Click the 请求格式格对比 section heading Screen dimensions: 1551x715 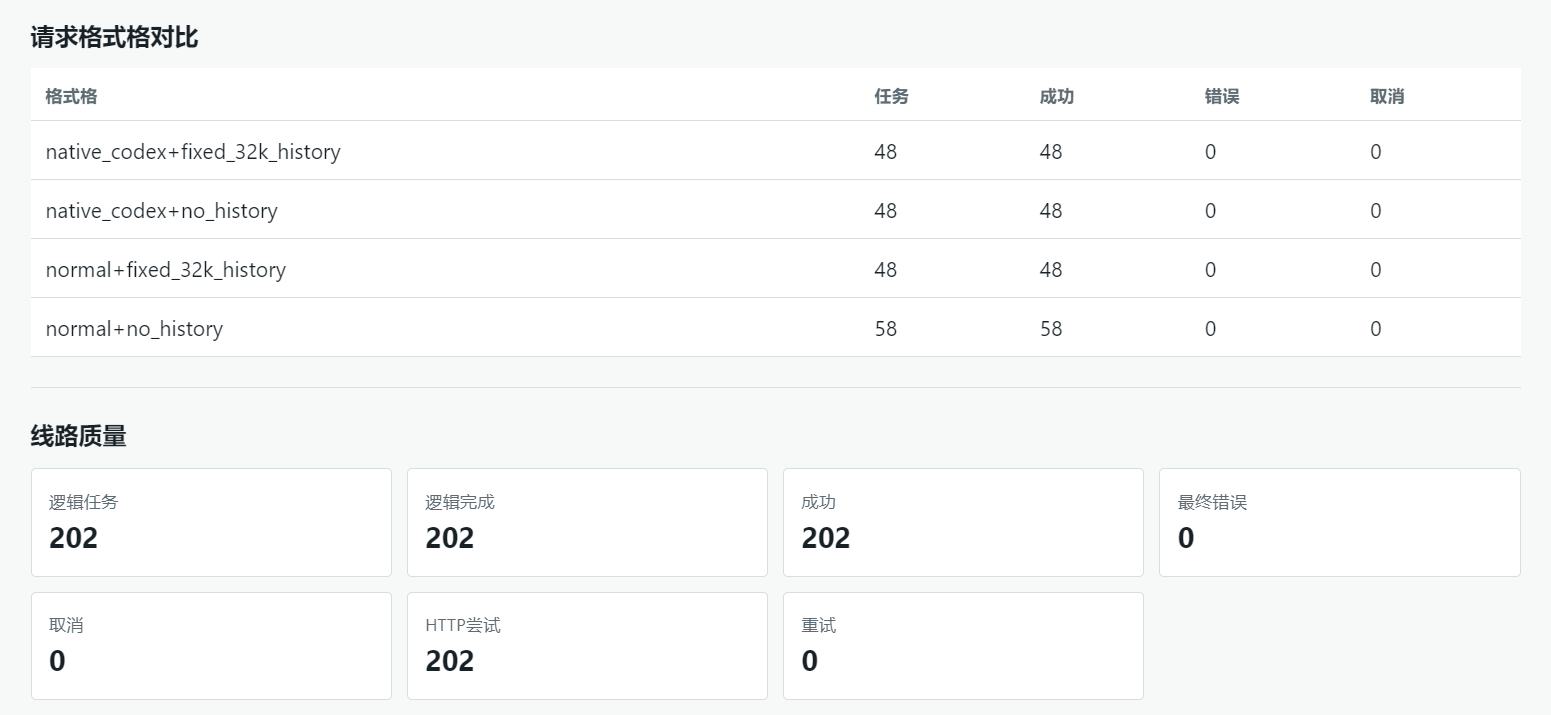[114, 38]
